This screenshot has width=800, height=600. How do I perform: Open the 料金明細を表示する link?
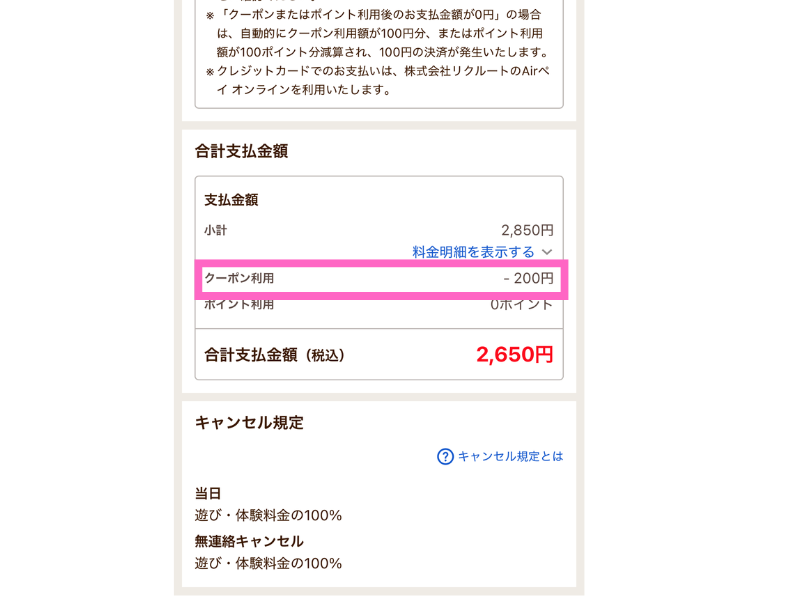pos(473,252)
